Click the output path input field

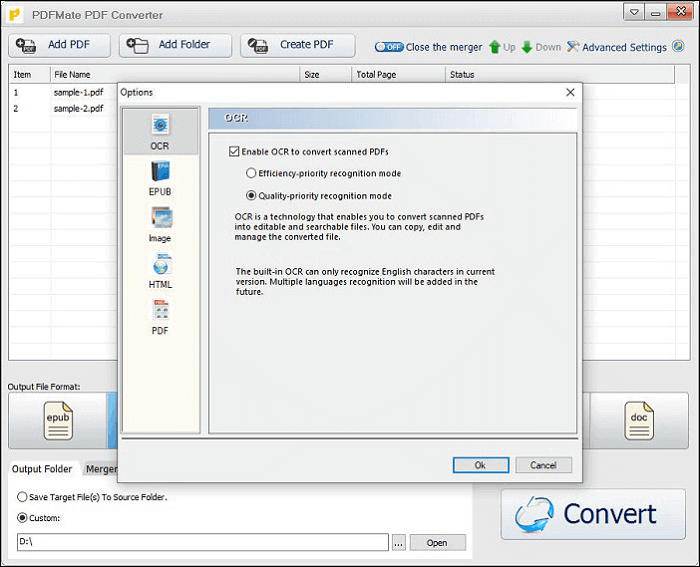click(203, 542)
